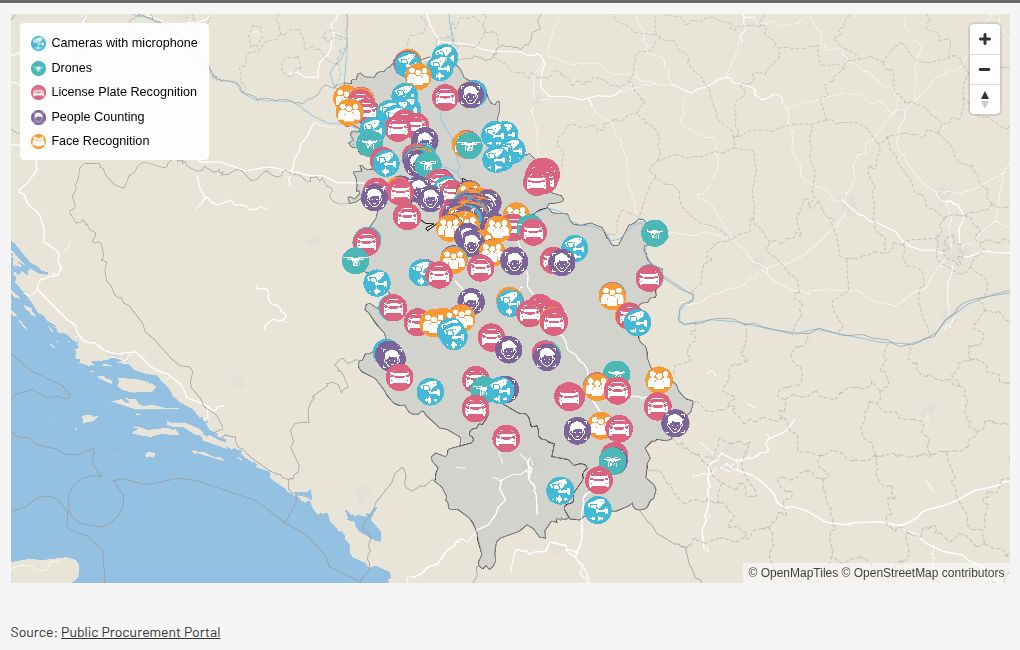The image size is (1020, 650).
Task: Open the westernmost teal drone marker
Action: pos(355,261)
